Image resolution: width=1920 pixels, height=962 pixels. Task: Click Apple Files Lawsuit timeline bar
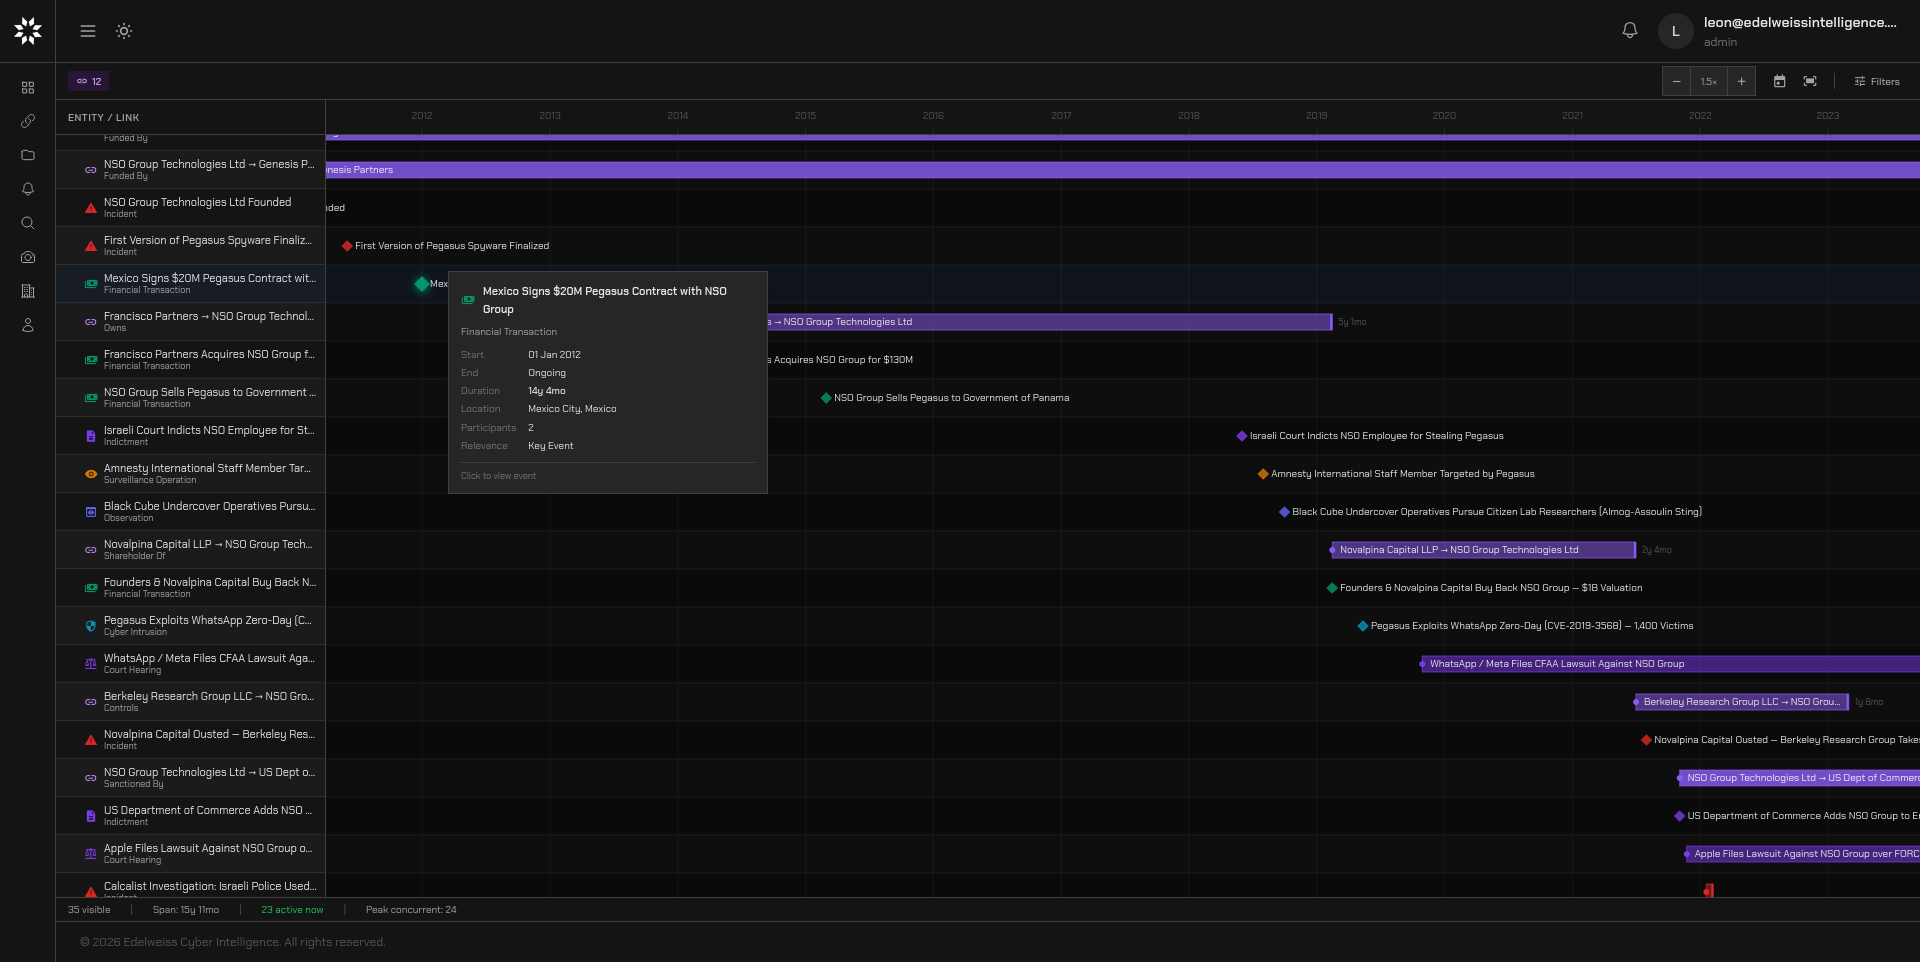pos(1803,854)
